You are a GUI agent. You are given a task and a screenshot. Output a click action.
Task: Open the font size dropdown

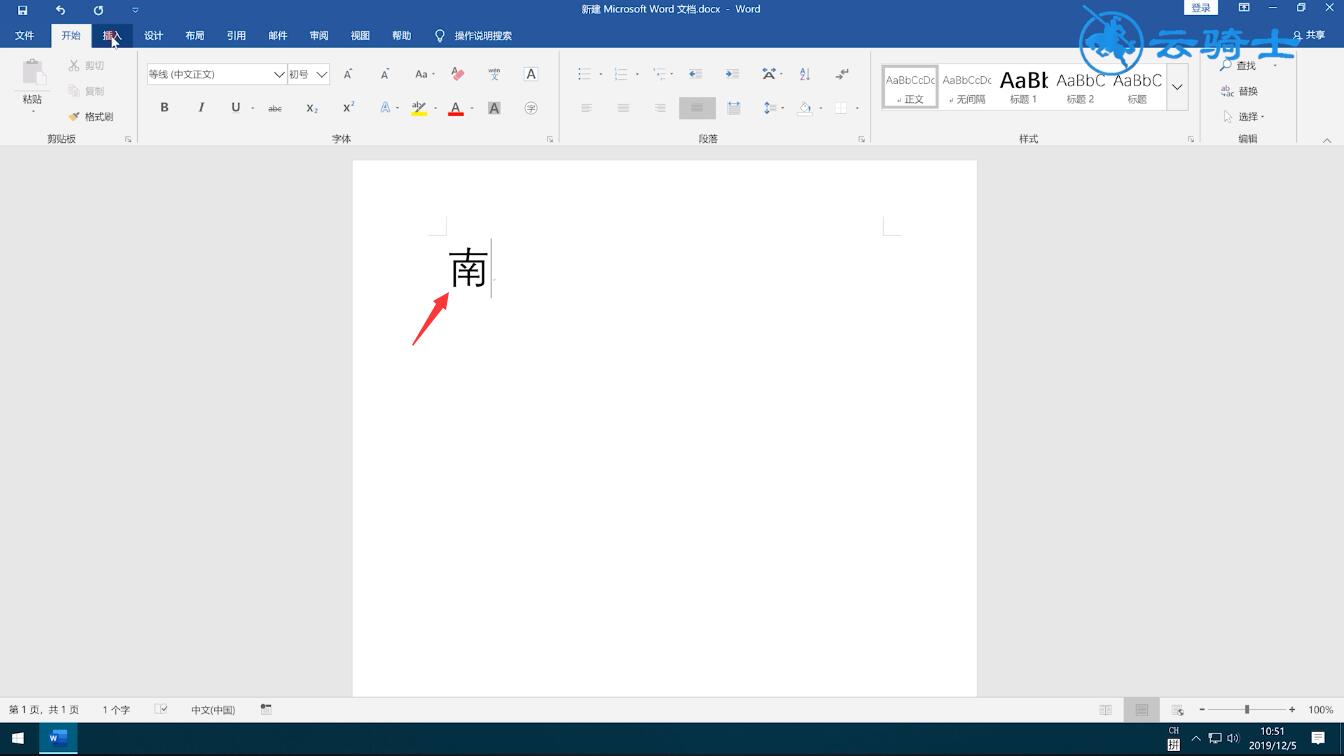pyautogui.click(x=322, y=74)
